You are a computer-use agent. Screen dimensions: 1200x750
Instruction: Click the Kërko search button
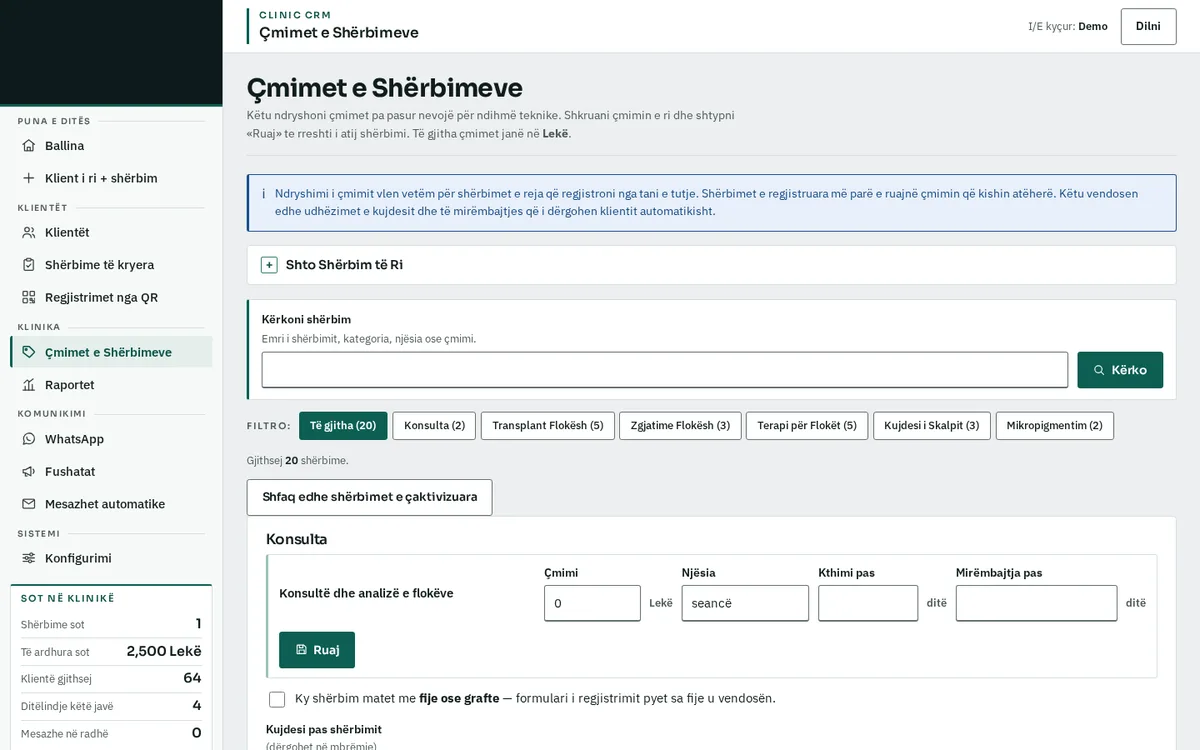click(x=1120, y=370)
